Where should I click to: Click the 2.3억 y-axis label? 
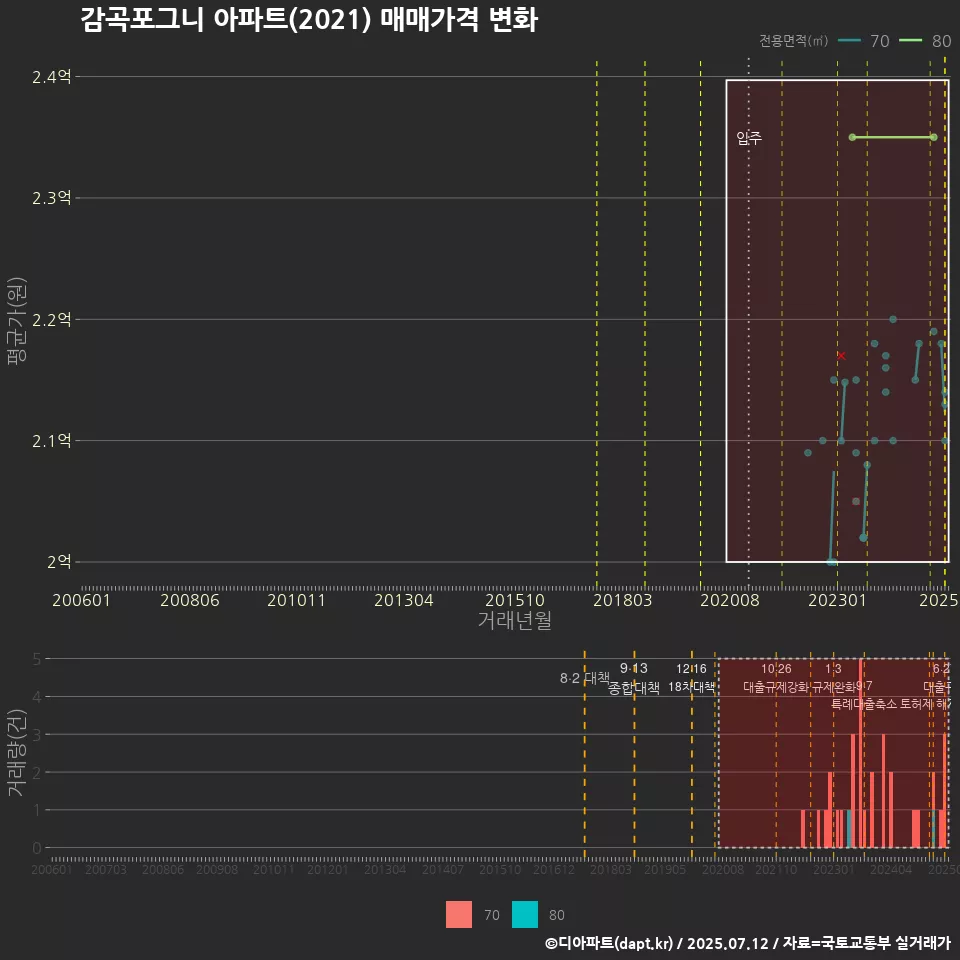pos(51,198)
